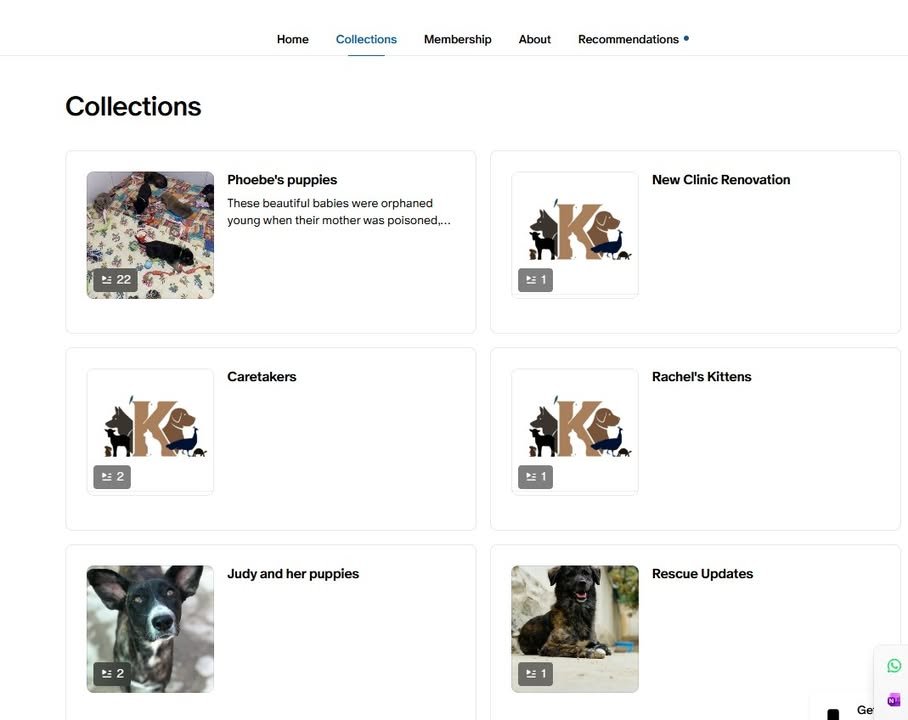Screen dimensions: 908x720
Task: Open the Rescue Updates collection title
Action: tap(702, 573)
